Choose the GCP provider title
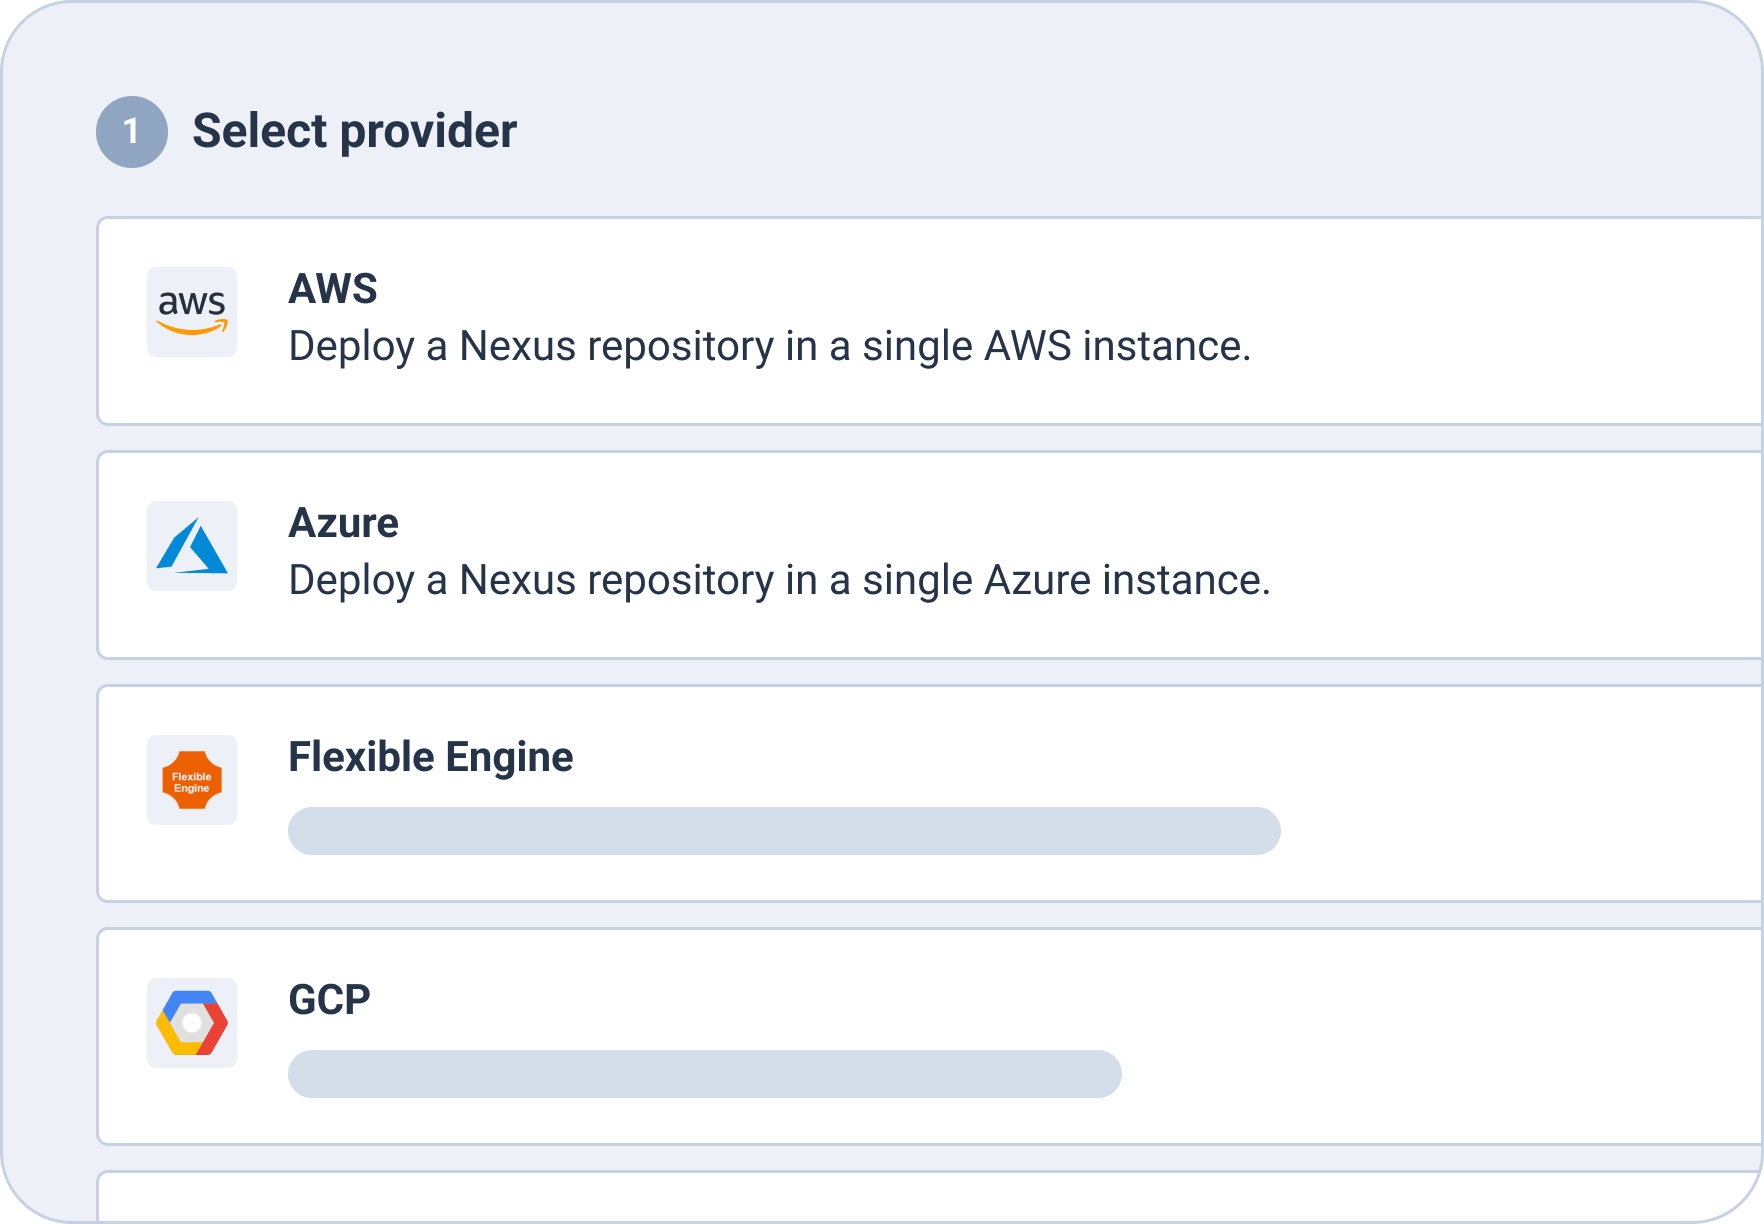 click(x=329, y=1000)
